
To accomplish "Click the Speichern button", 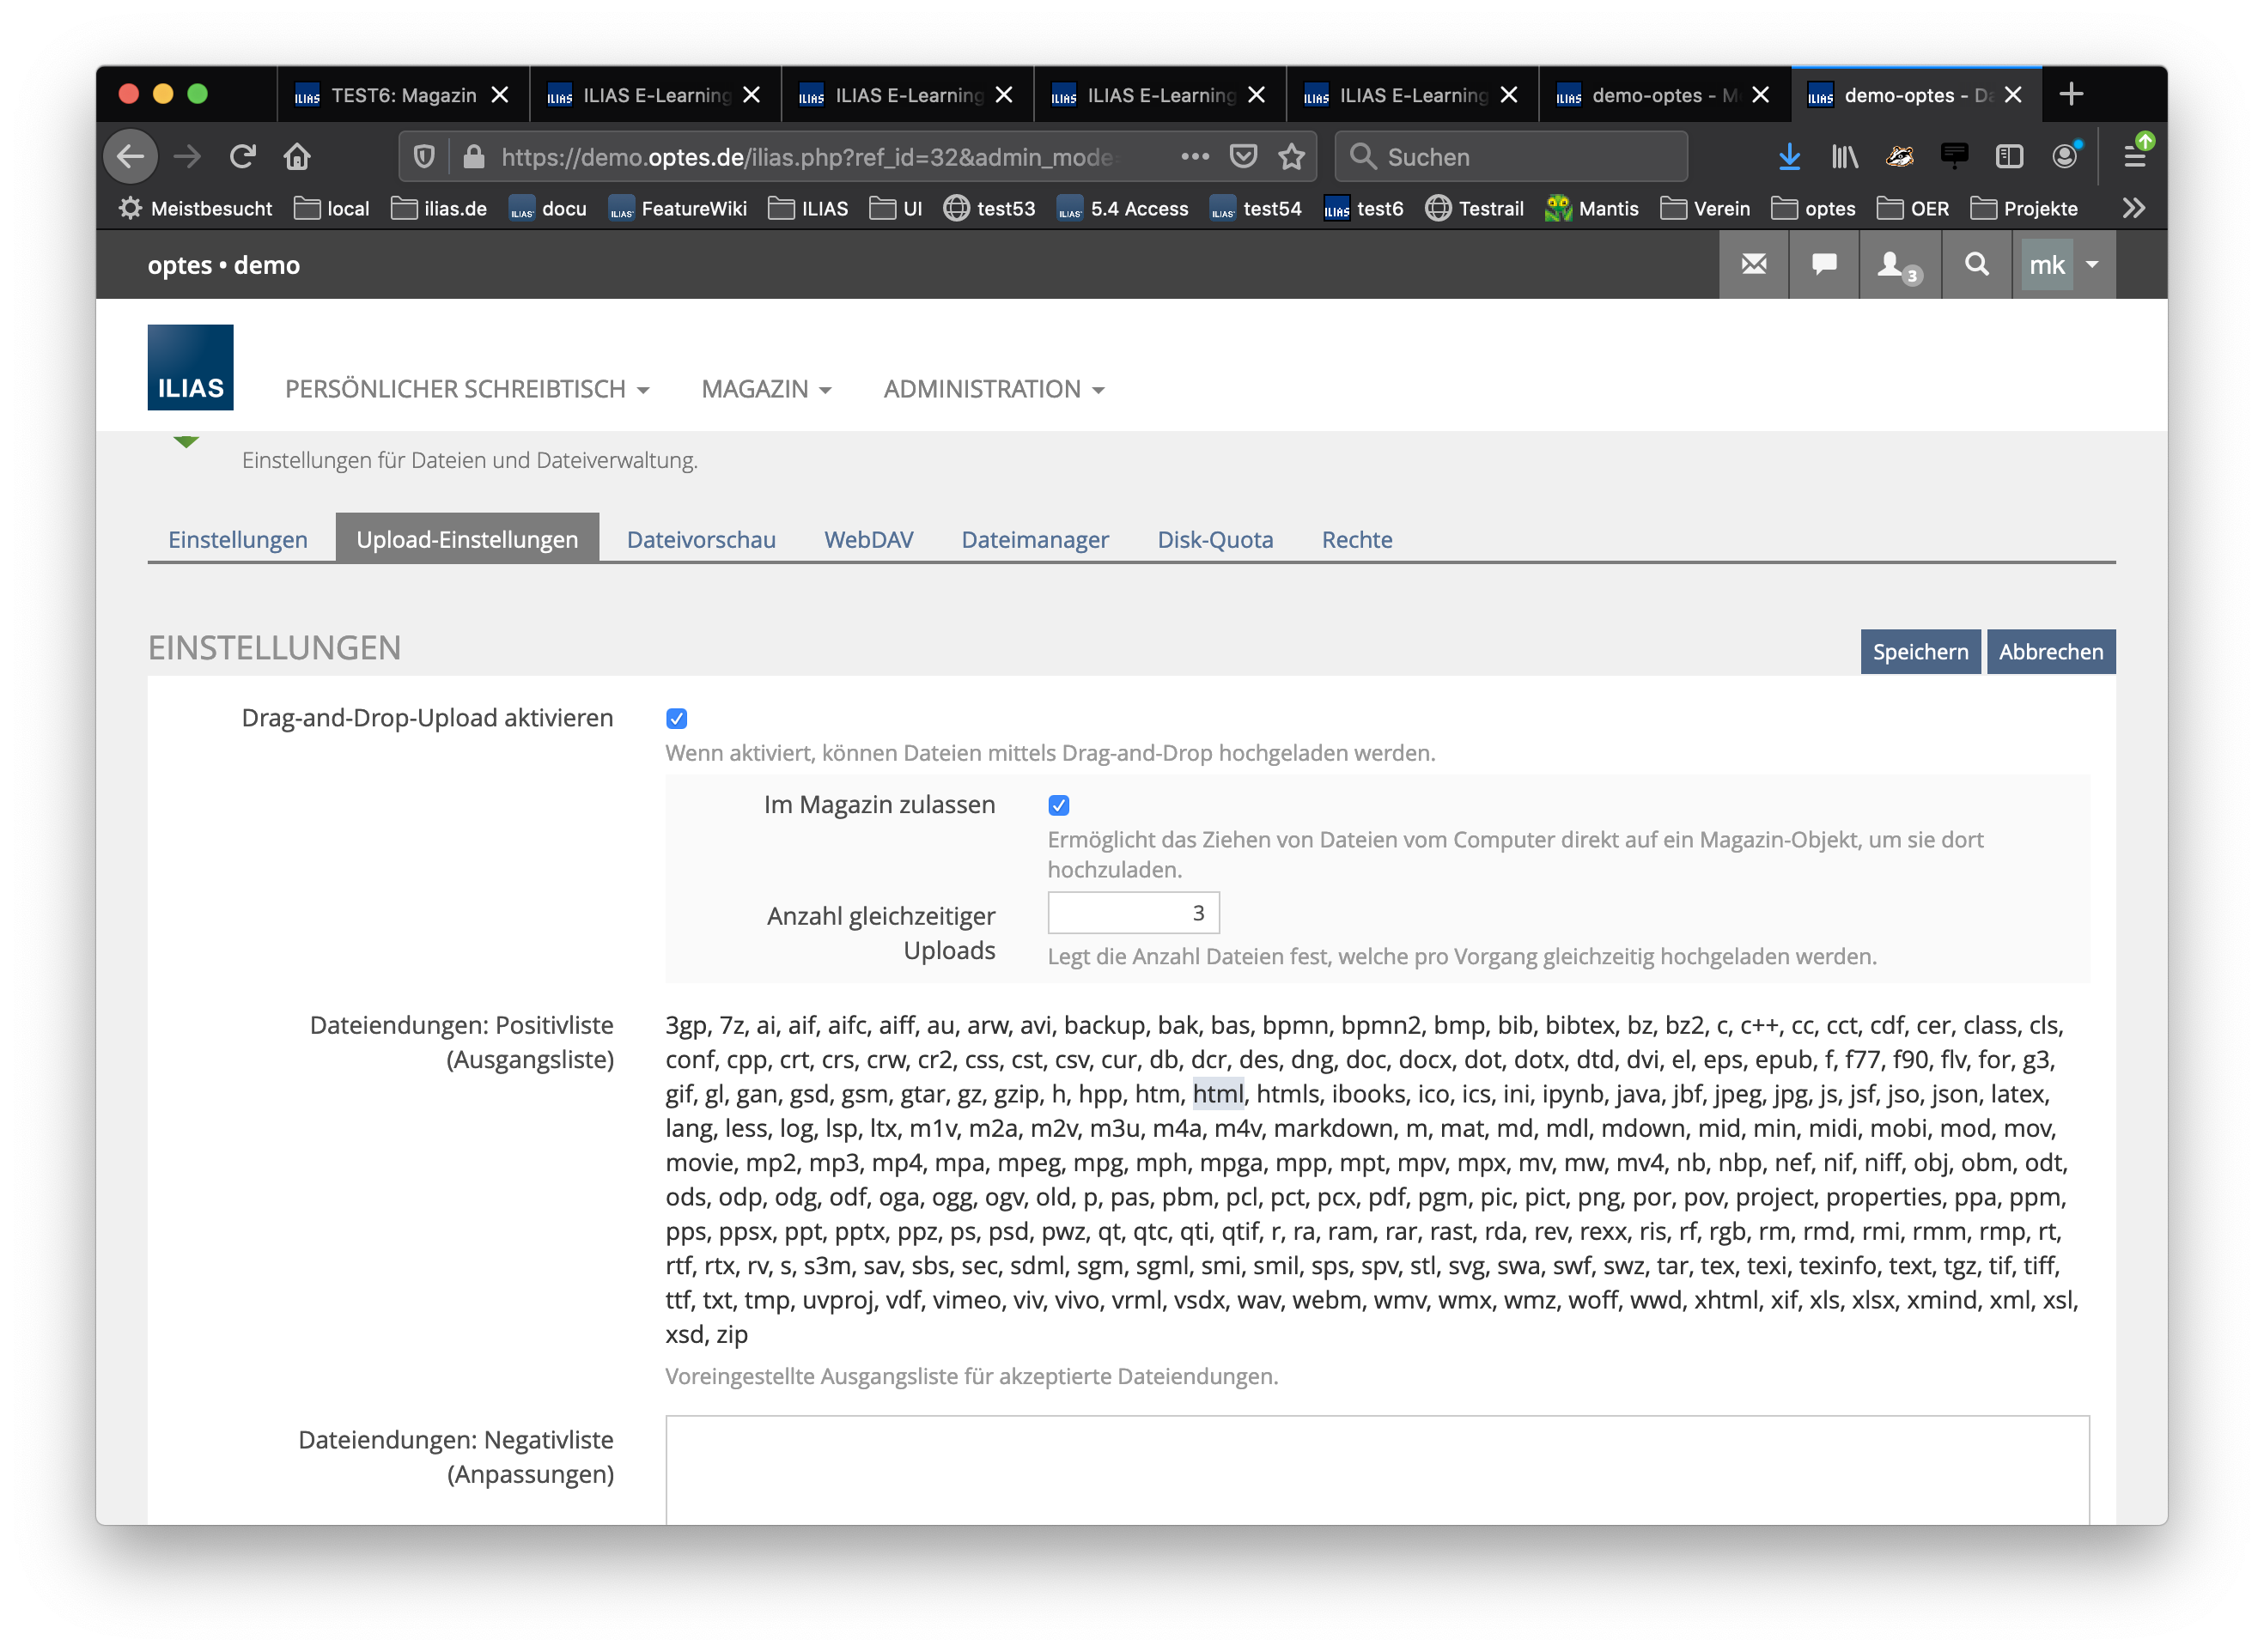I will point(1919,652).
